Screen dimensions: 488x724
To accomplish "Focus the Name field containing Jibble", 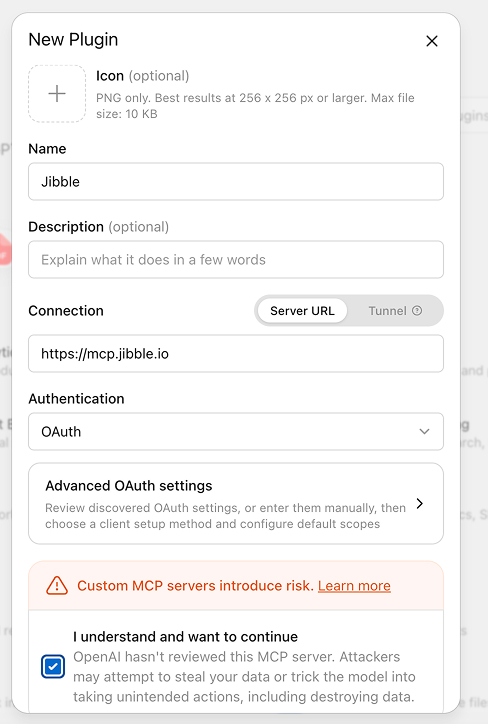I will [x=236, y=181].
